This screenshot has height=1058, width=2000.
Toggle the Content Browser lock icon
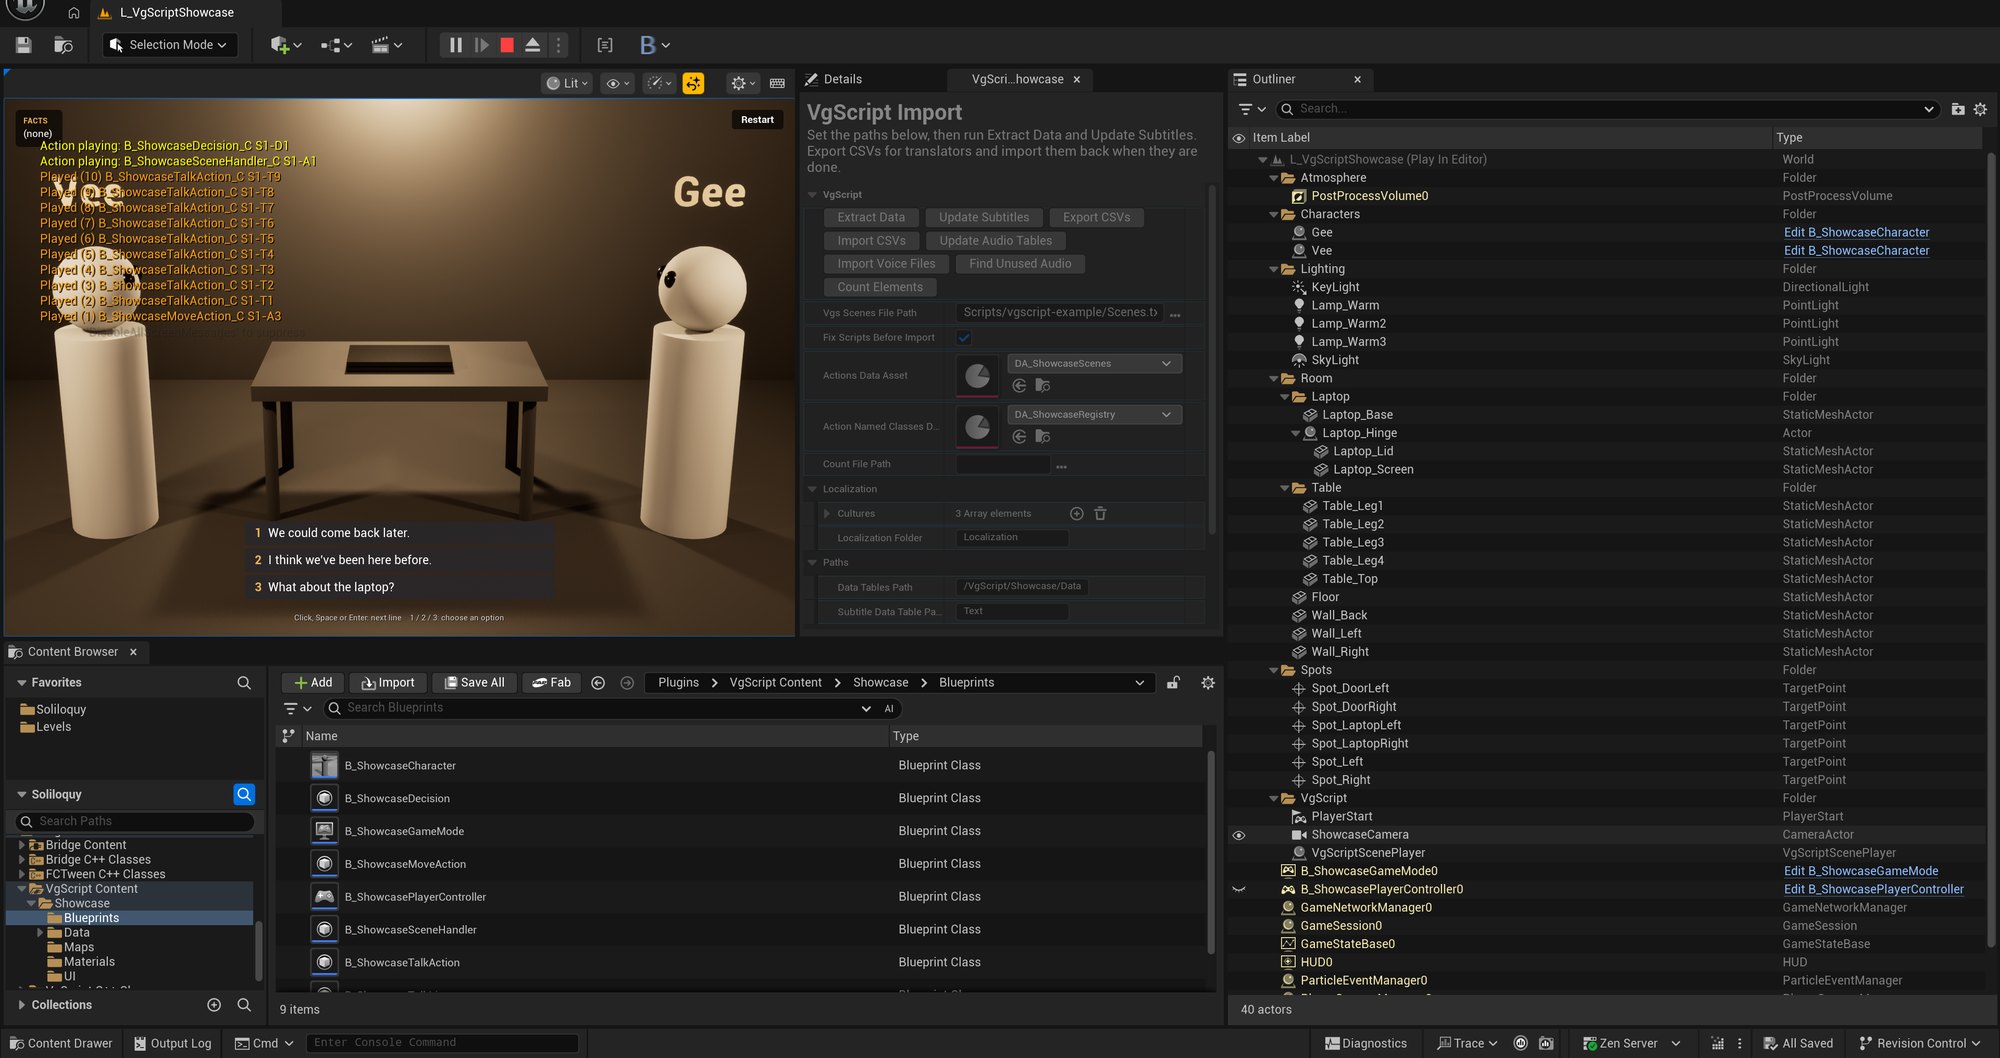1174,683
